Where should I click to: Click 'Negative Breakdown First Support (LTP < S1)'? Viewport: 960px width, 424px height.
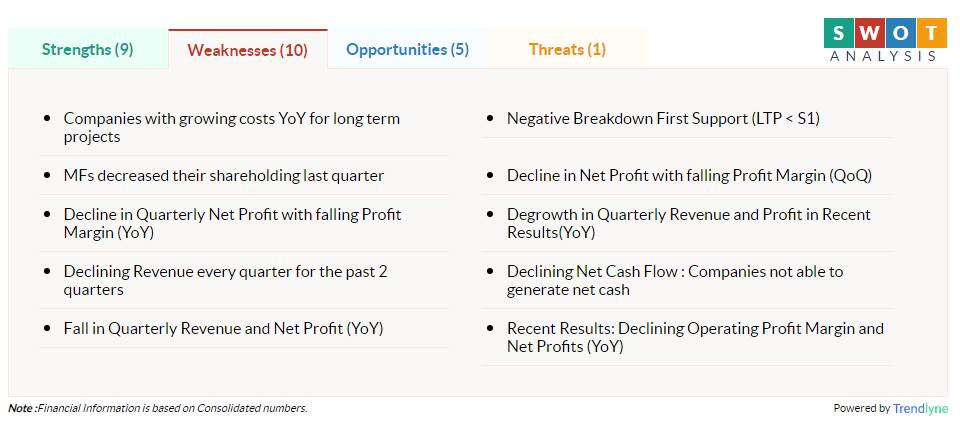pos(663,119)
